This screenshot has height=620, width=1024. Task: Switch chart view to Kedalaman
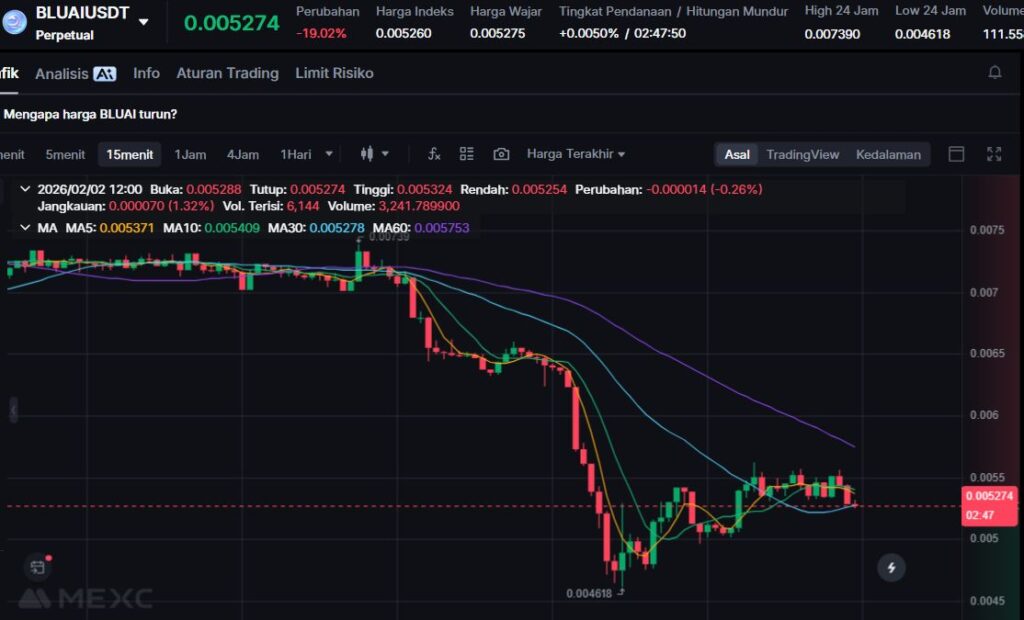[x=888, y=154]
